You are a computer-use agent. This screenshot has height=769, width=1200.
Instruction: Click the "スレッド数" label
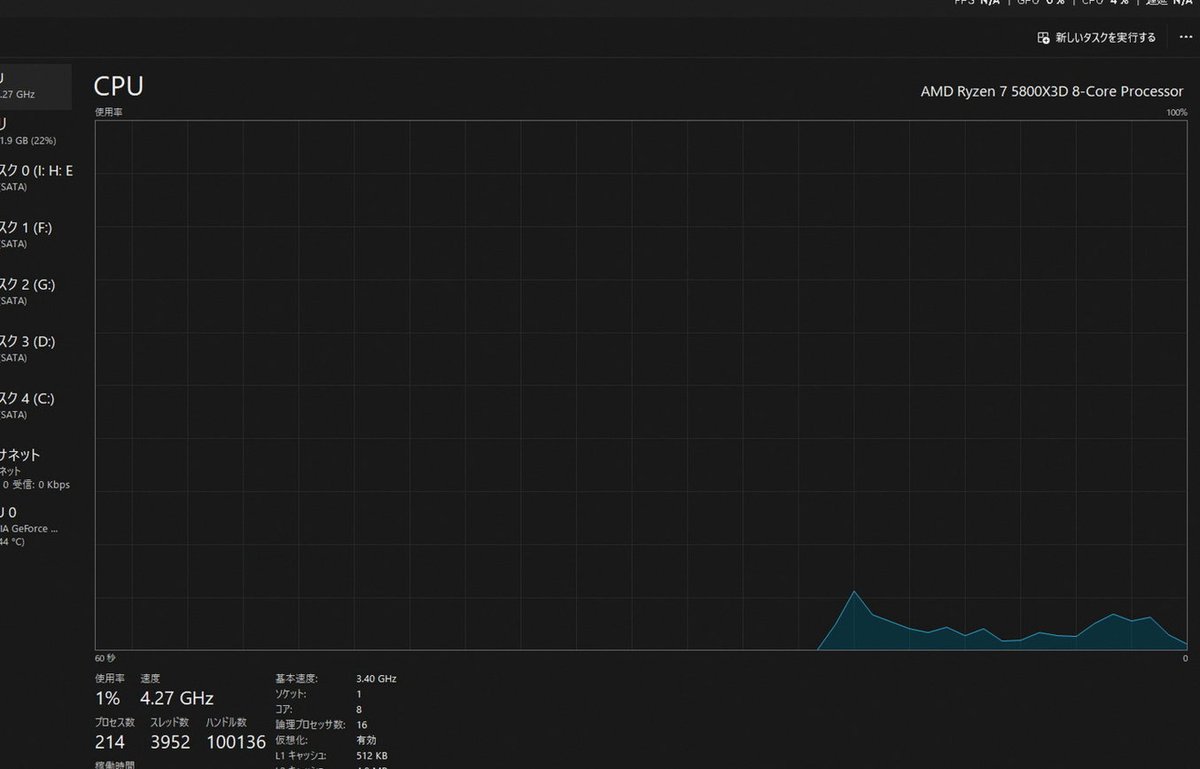click(x=170, y=722)
